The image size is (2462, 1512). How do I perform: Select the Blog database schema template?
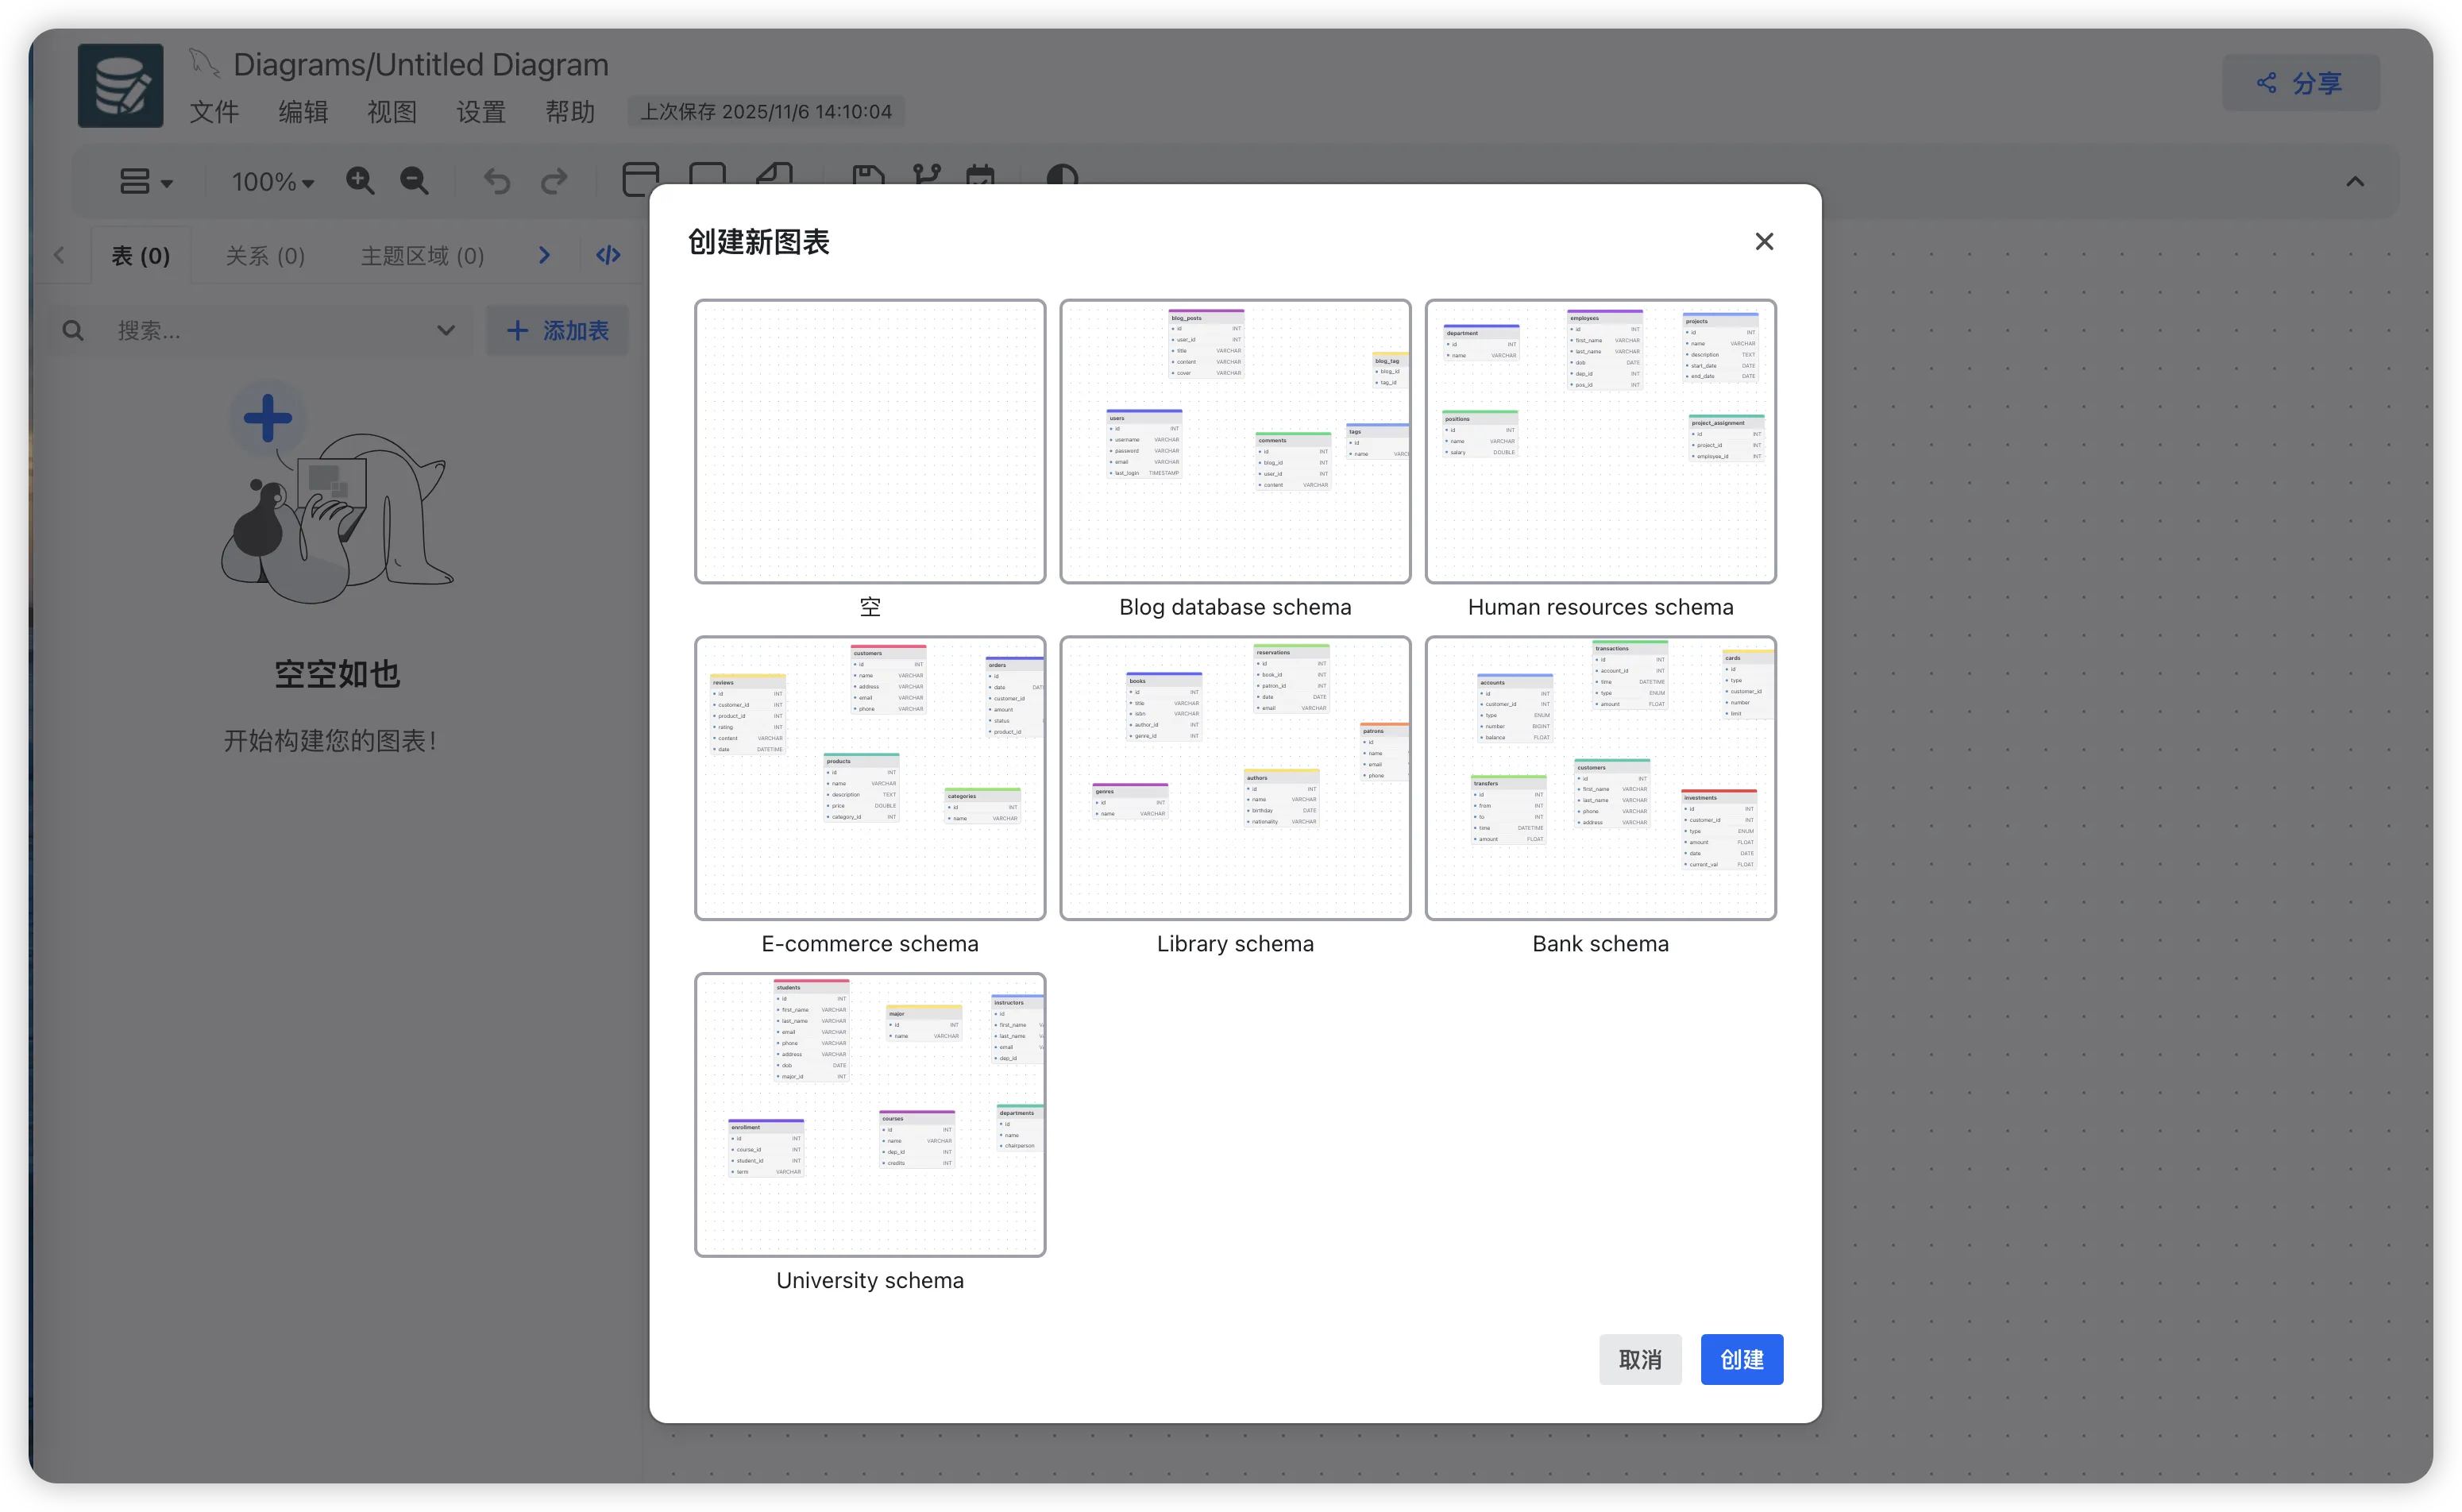click(1235, 441)
